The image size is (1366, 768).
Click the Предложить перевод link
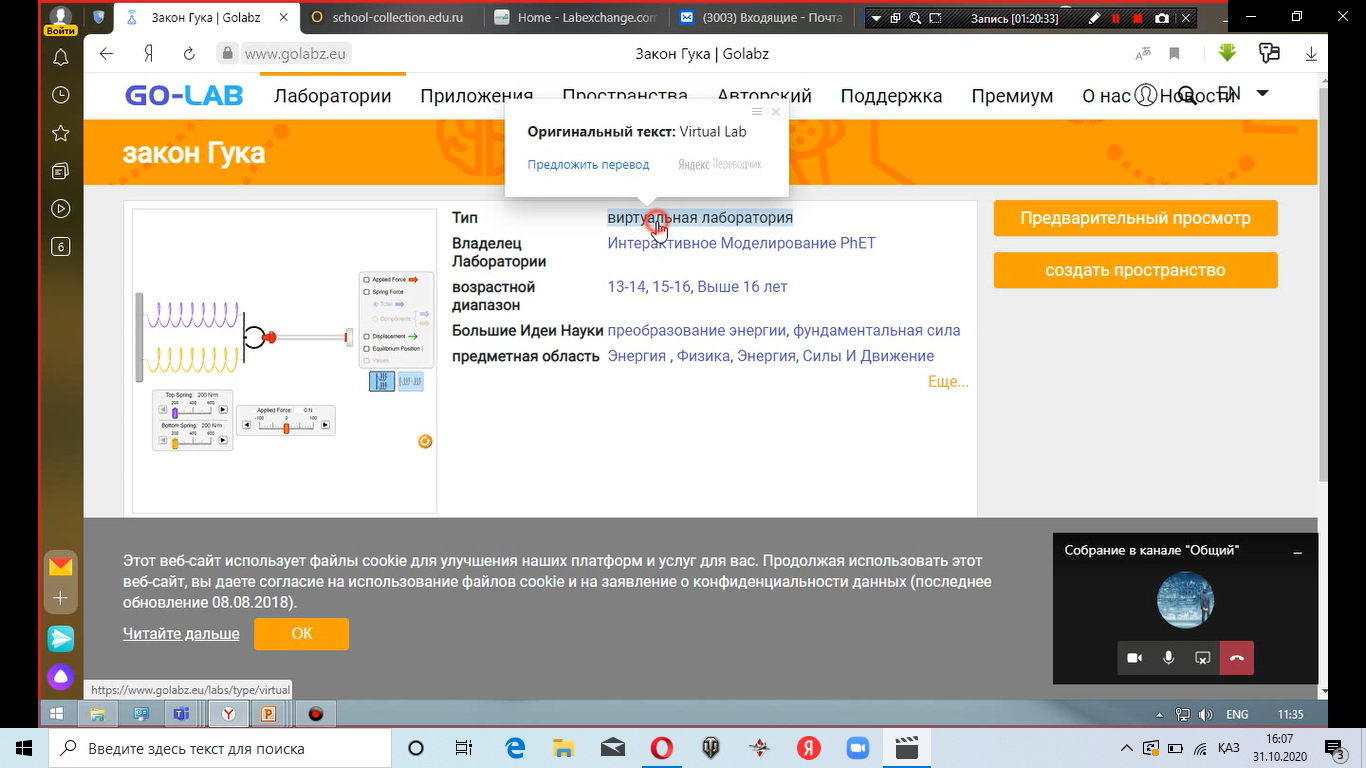[588, 165]
